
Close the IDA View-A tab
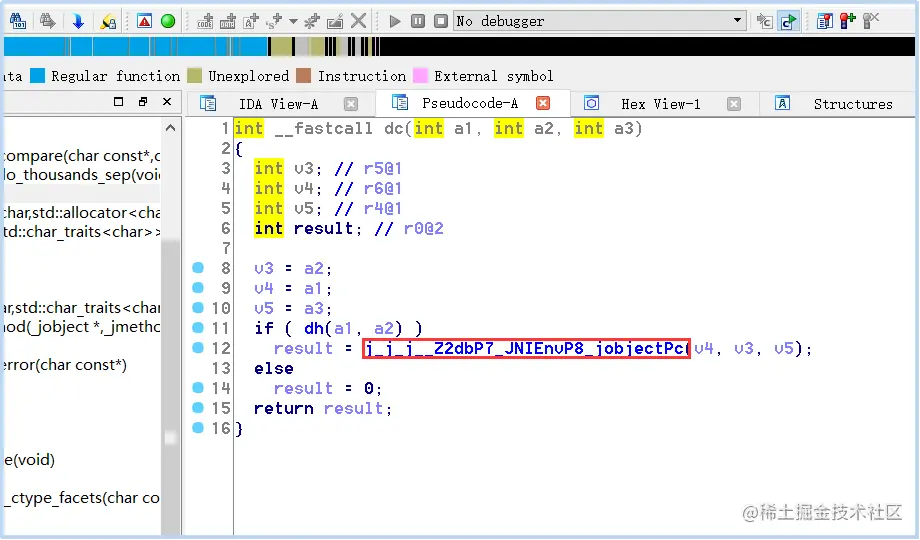(351, 104)
